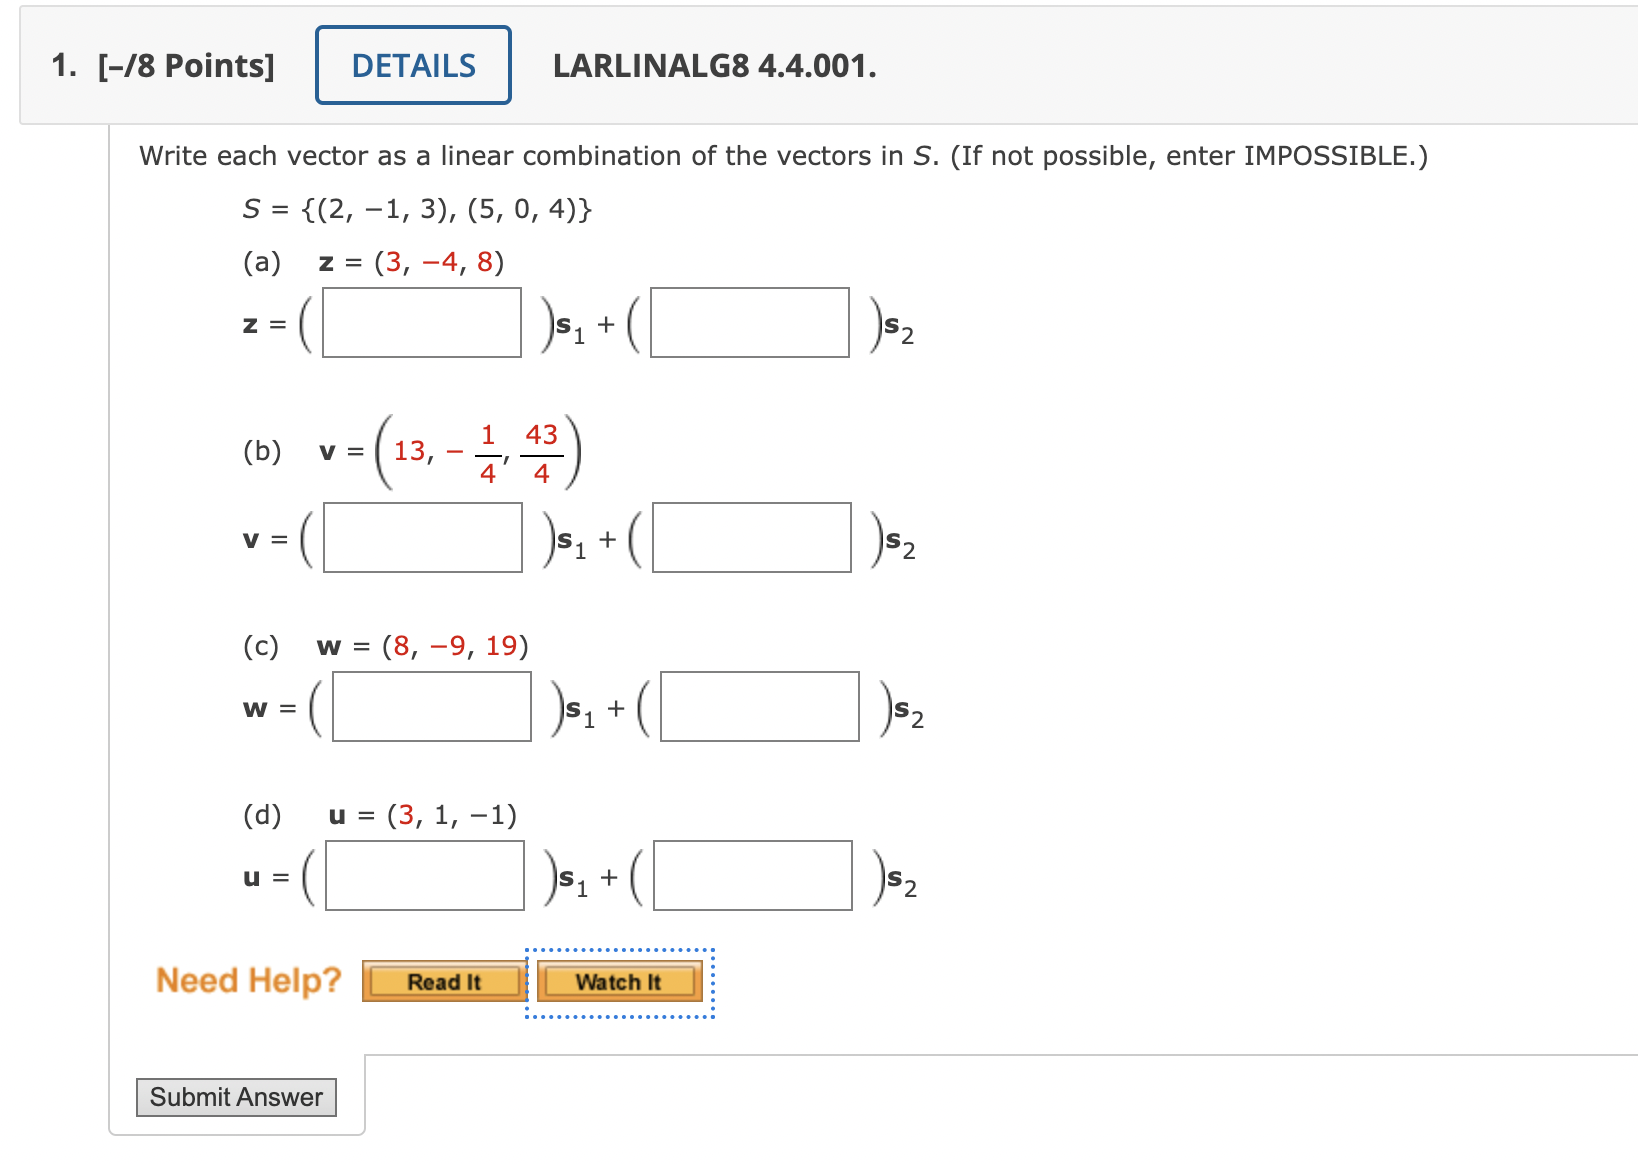
Task: Click the s1 coefficient box for v
Action: point(421,538)
